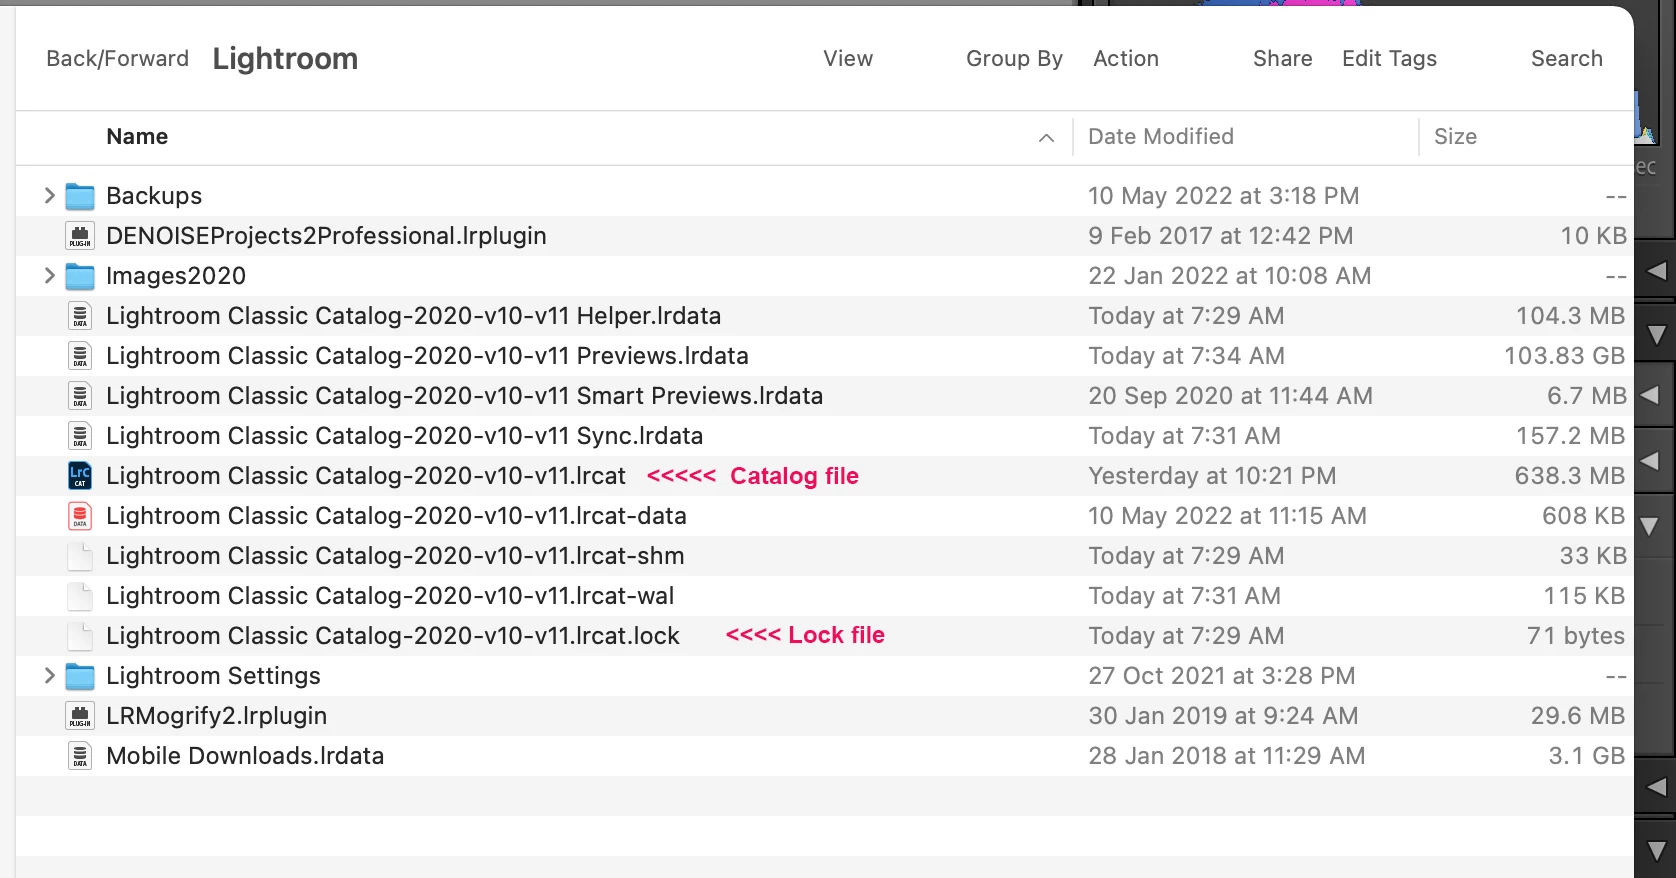
Task: Select the v11 Smart Previews.lrdata file name
Action: [464, 396]
